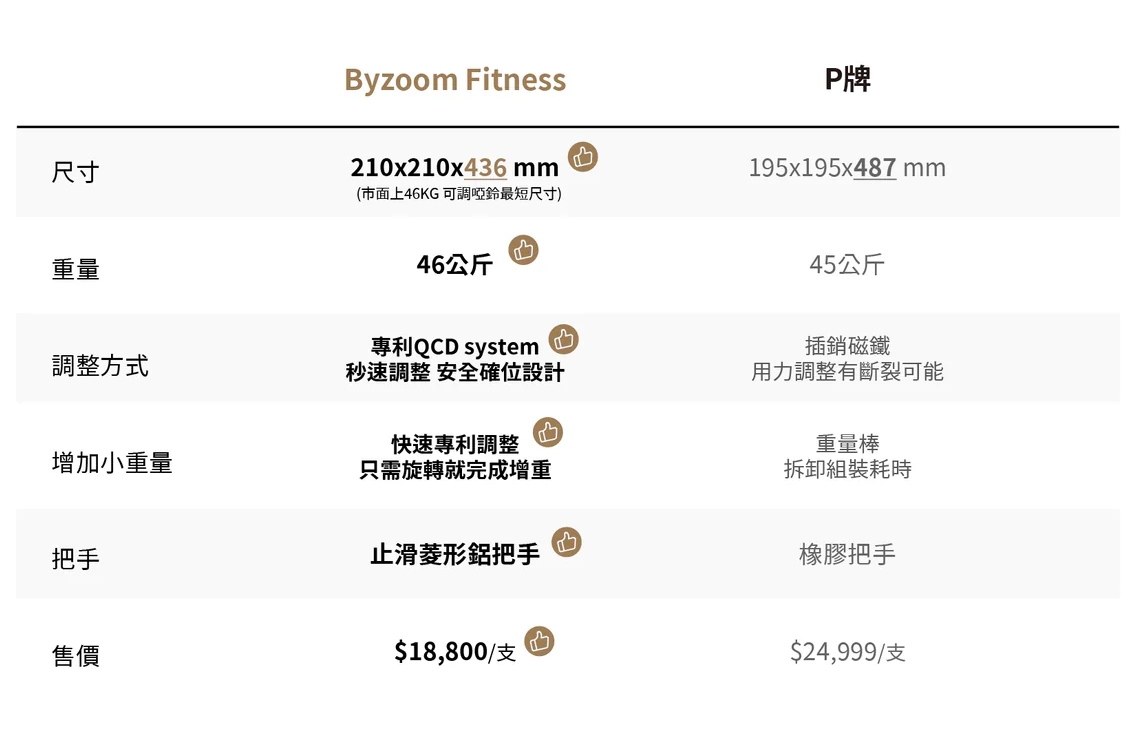
Task: Click the 重量 row label
Action: (x=76, y=269)
